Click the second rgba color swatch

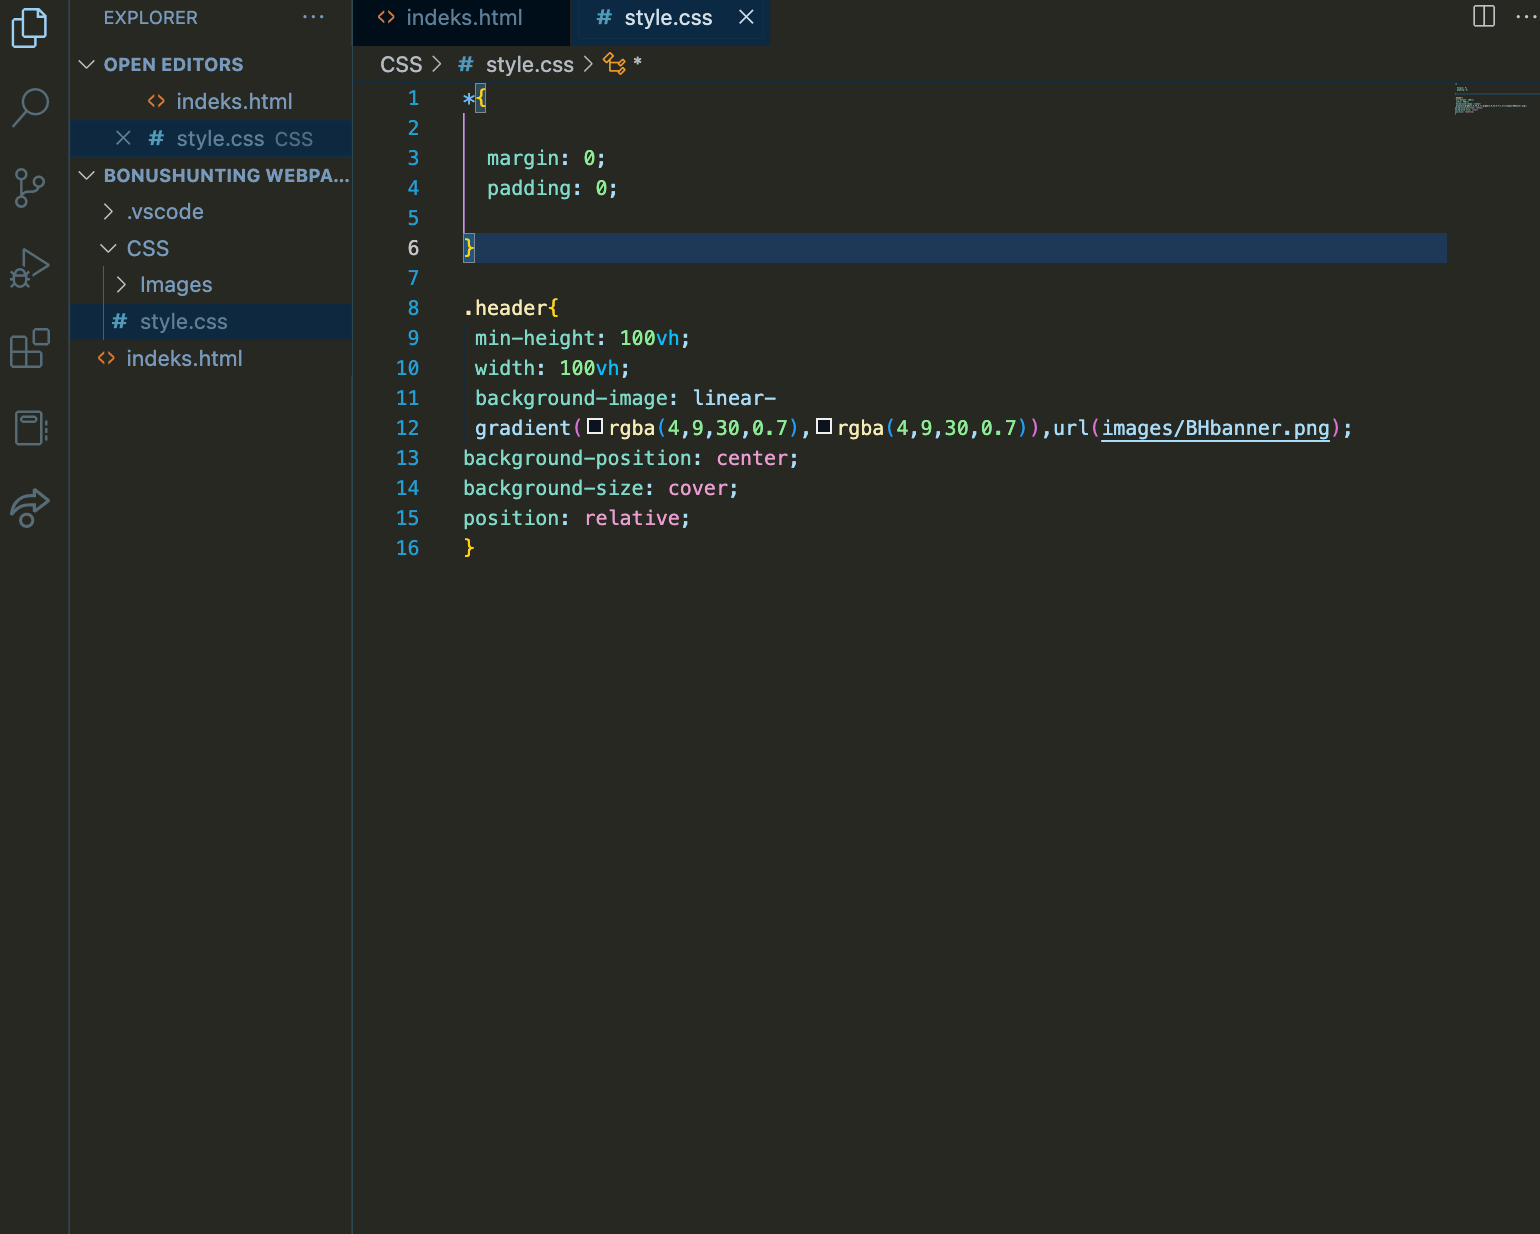coord(824,427)
